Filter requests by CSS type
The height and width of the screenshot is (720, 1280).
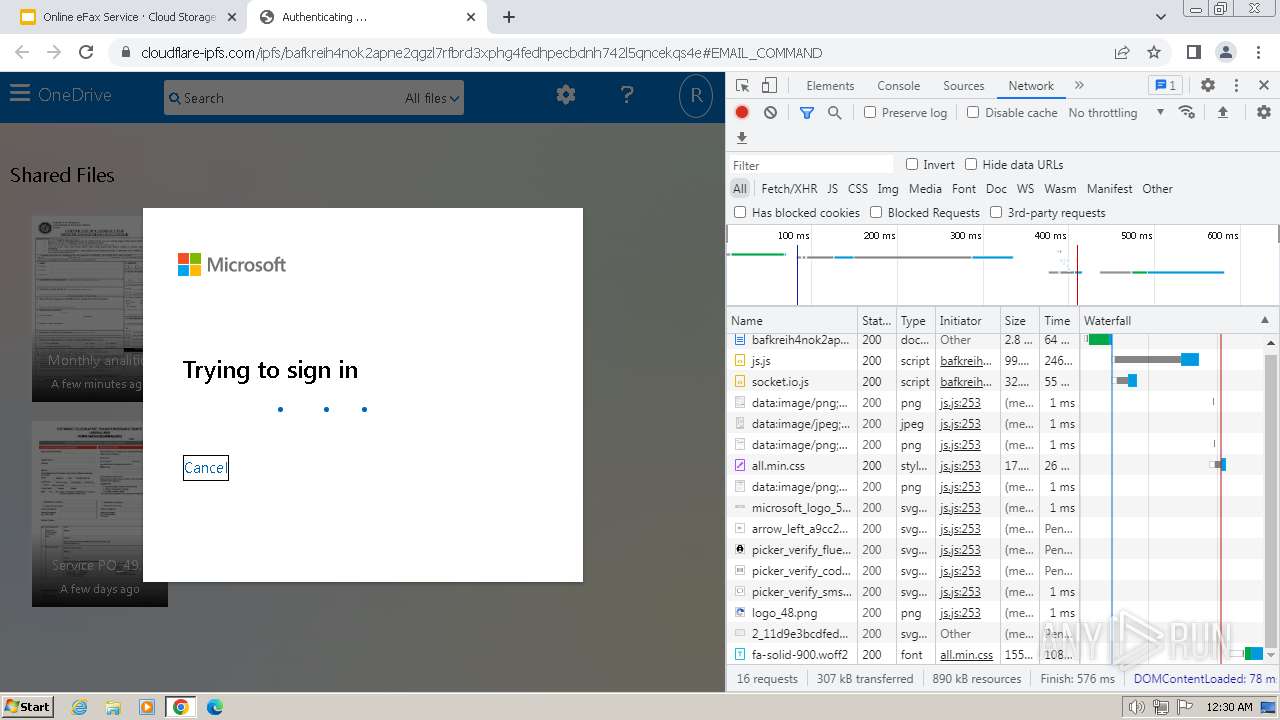(x=858, y=189)
